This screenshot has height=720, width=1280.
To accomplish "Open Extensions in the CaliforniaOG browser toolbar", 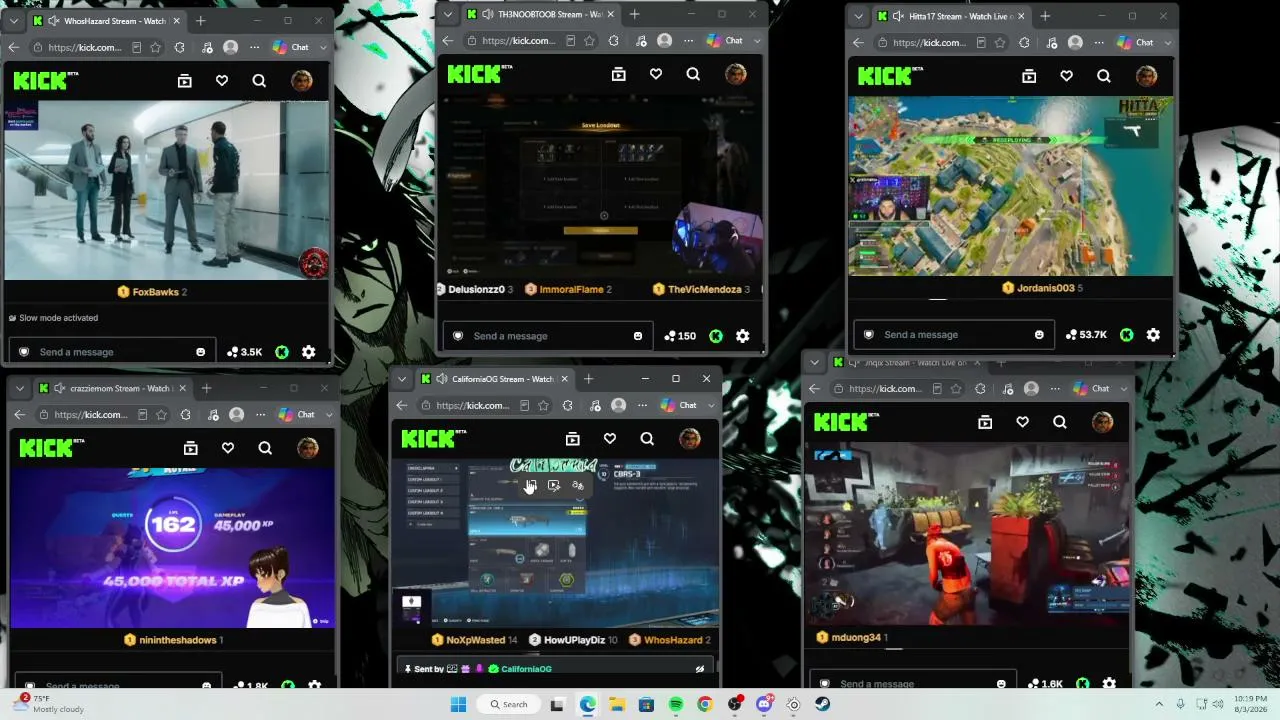I will (568, 405).
